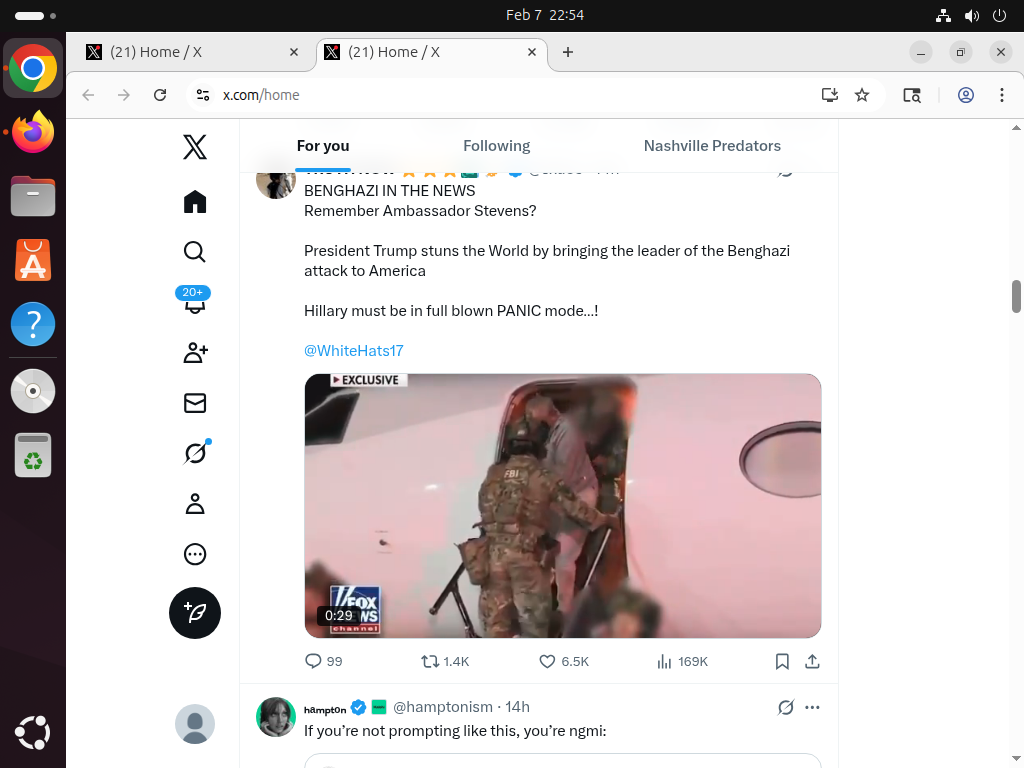The image size is (1024, 768).
Task: Open Messages envelope icon in sidebar
Action: coord(195,403)
